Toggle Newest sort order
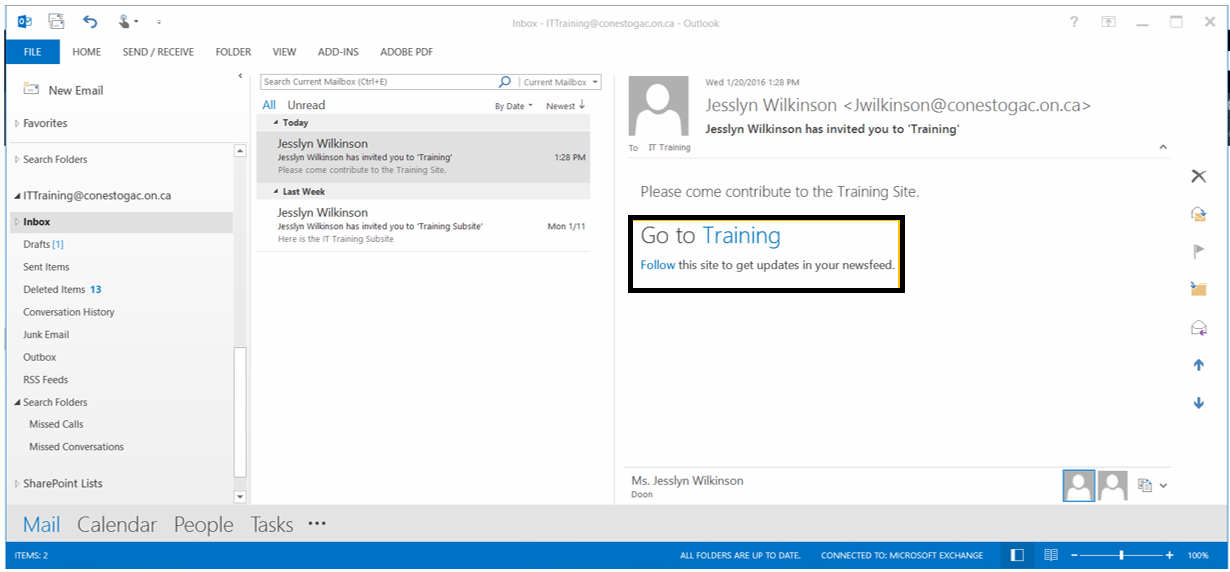Screen dimensions: 1230x572 [x=565, y=106]
